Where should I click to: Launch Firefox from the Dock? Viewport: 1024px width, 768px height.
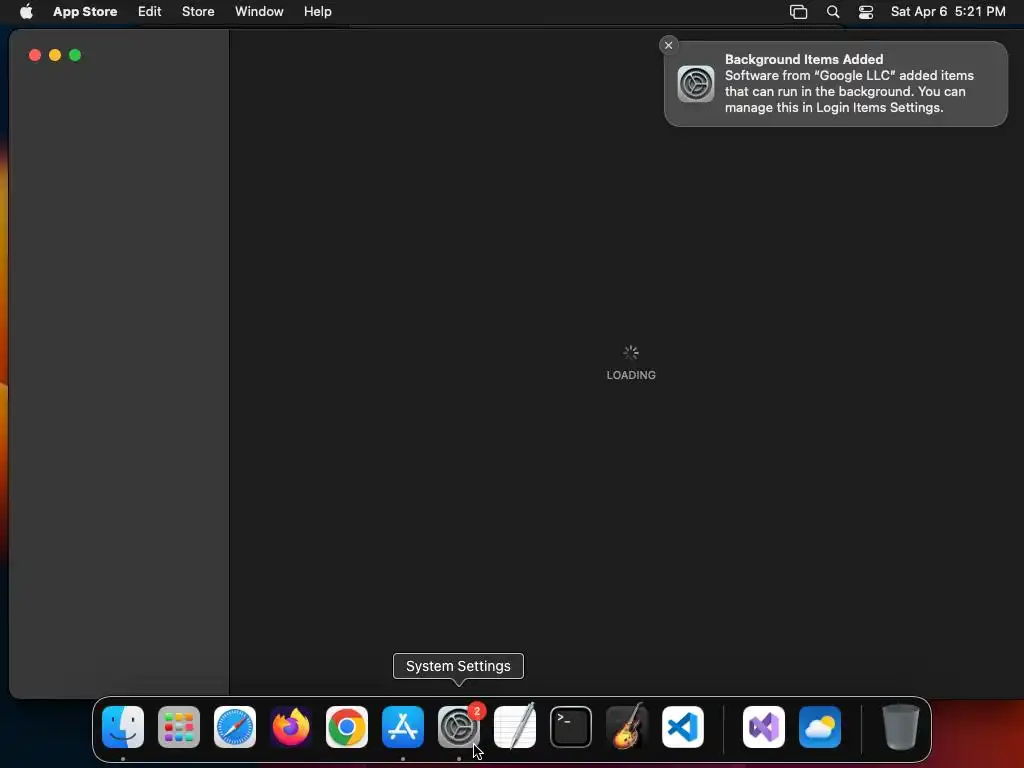point(291,727)
